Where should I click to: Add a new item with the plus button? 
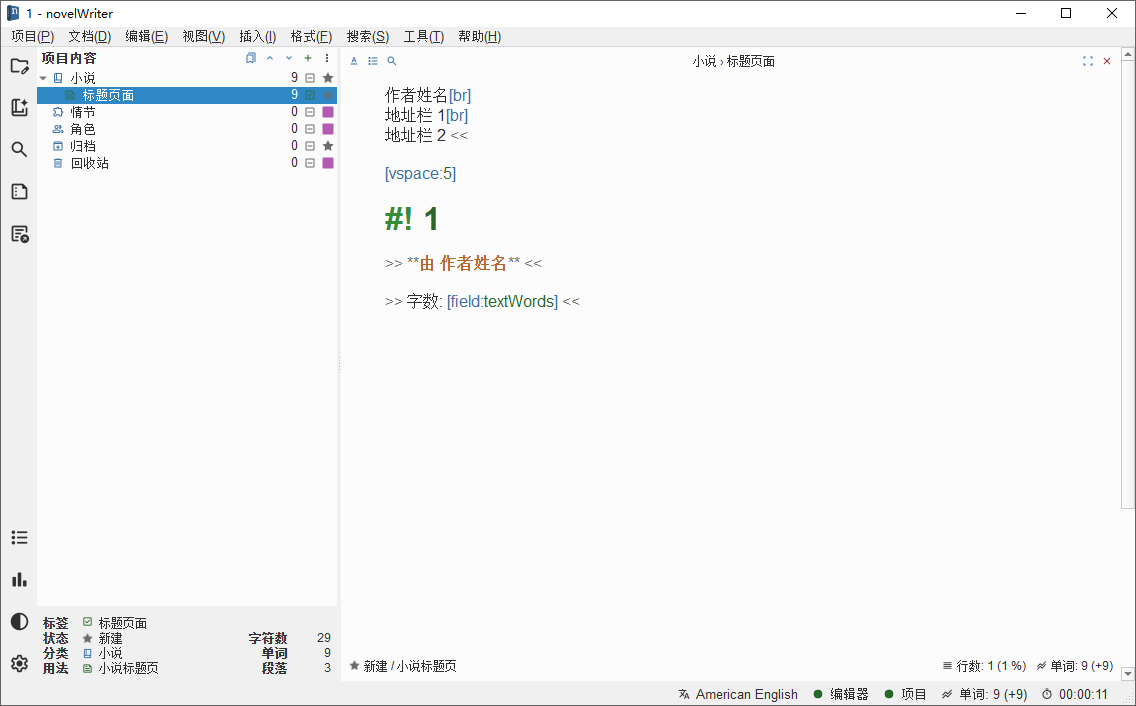(x=308, y=58)
